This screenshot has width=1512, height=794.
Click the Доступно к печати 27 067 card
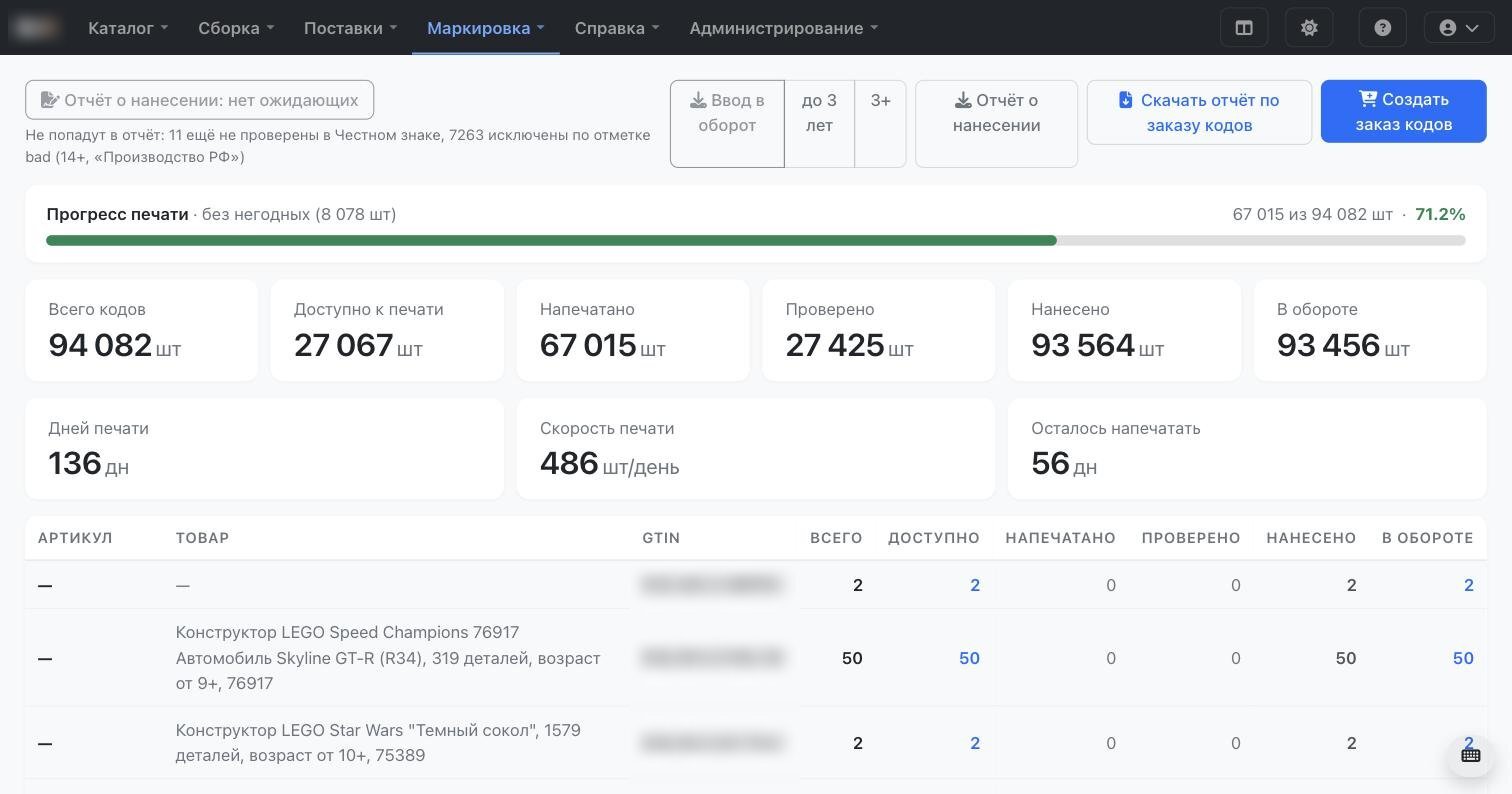(x=387, y=330)
